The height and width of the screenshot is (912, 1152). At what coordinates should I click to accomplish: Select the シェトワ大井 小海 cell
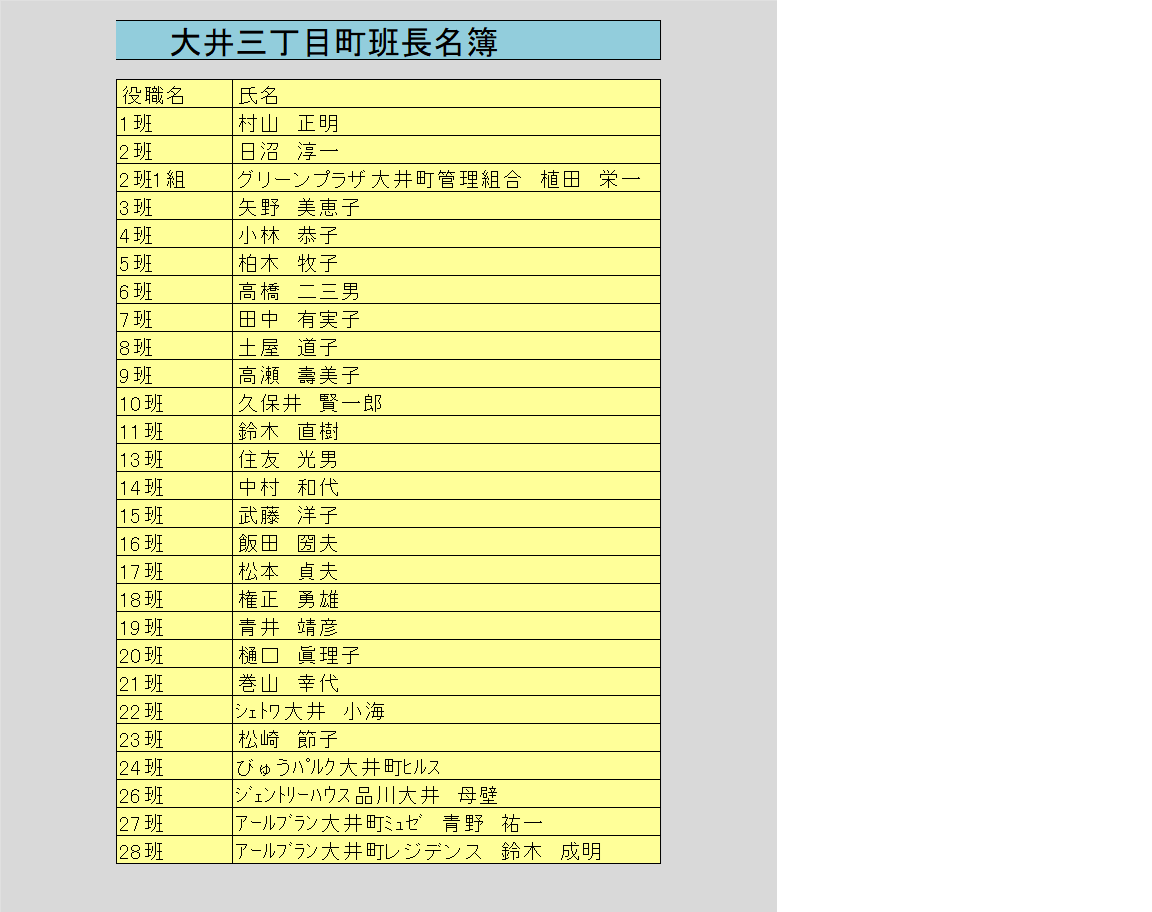point(446,712)
